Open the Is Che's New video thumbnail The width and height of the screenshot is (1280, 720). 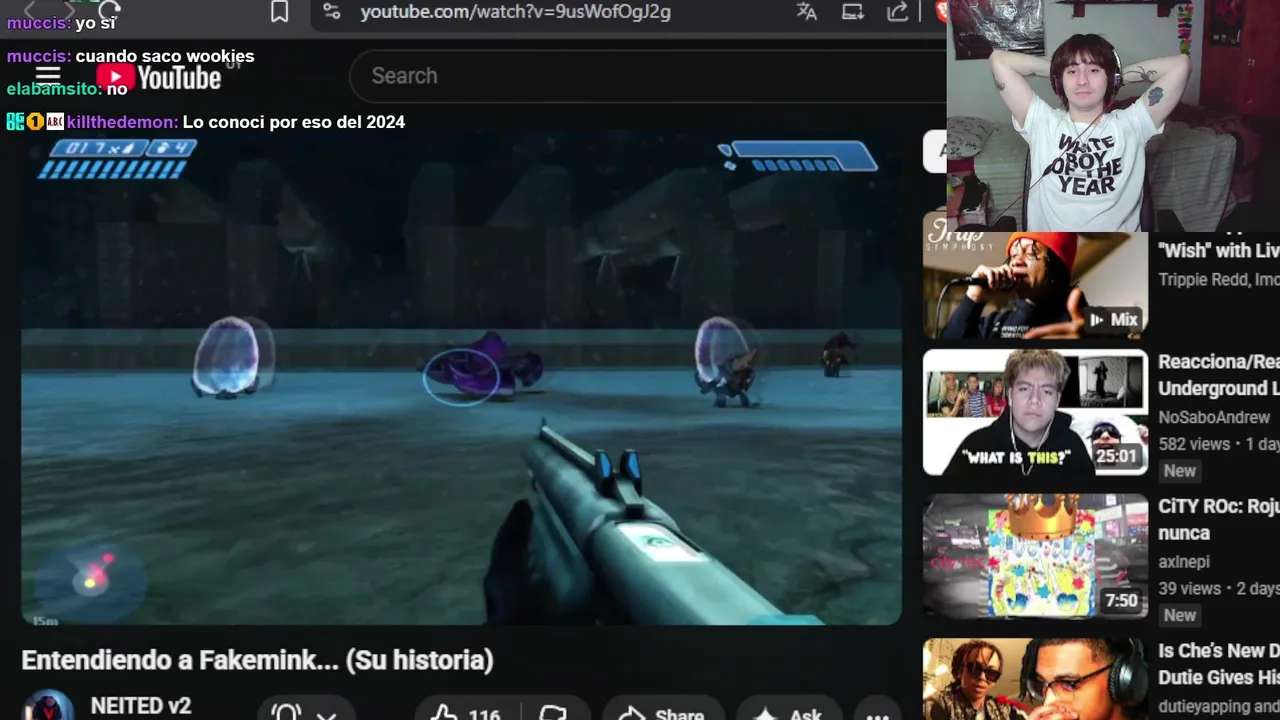point(1035,680)
